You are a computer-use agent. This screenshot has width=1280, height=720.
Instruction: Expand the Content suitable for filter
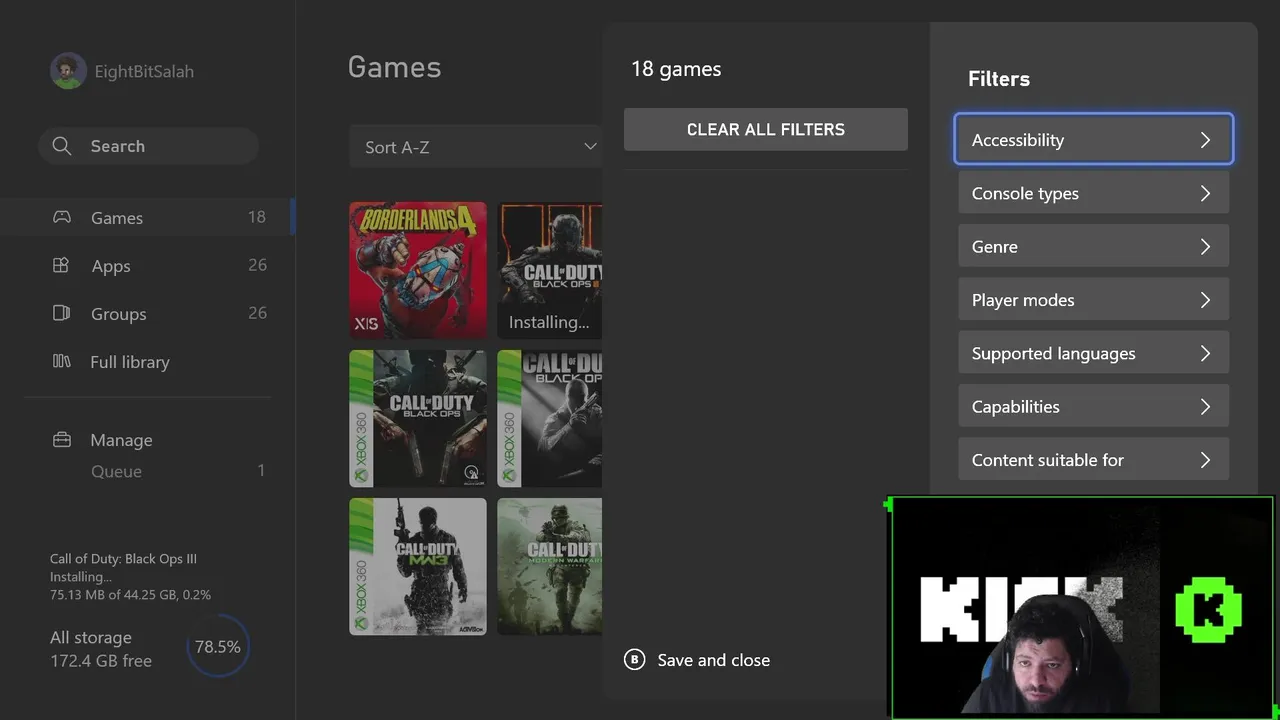click(x=1094, y=459)
